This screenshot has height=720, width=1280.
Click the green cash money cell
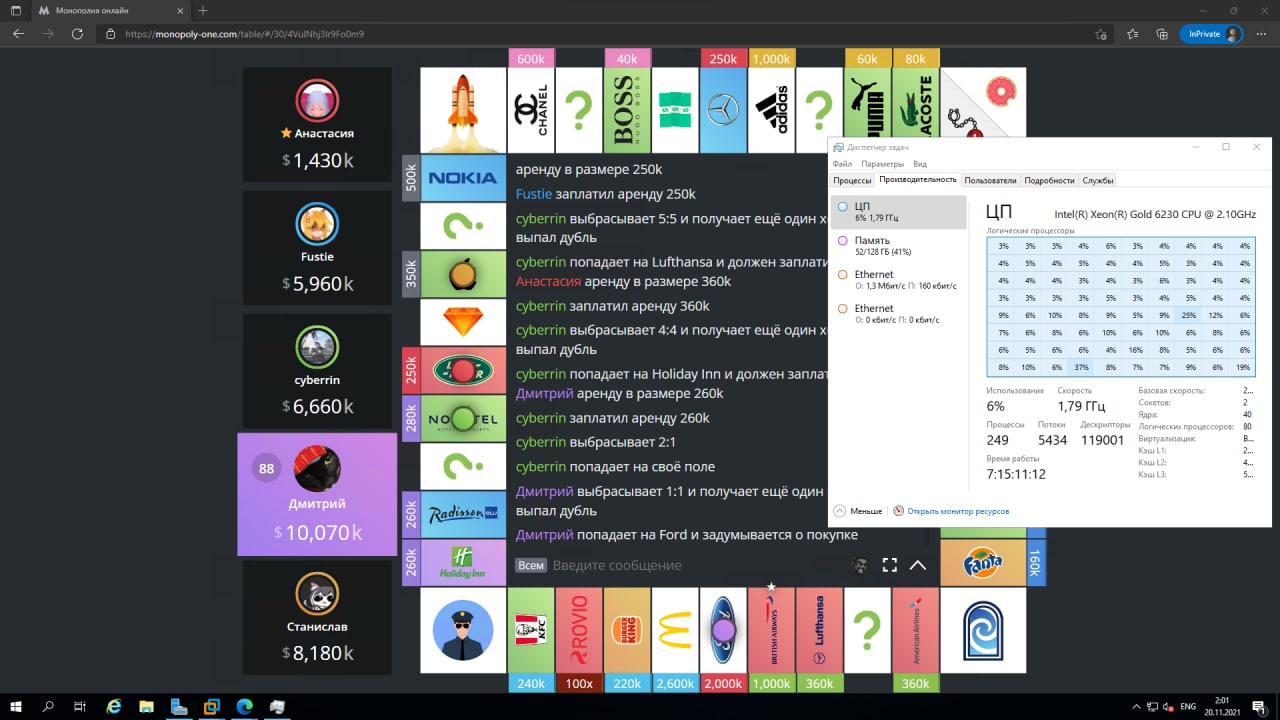[675, 110]
